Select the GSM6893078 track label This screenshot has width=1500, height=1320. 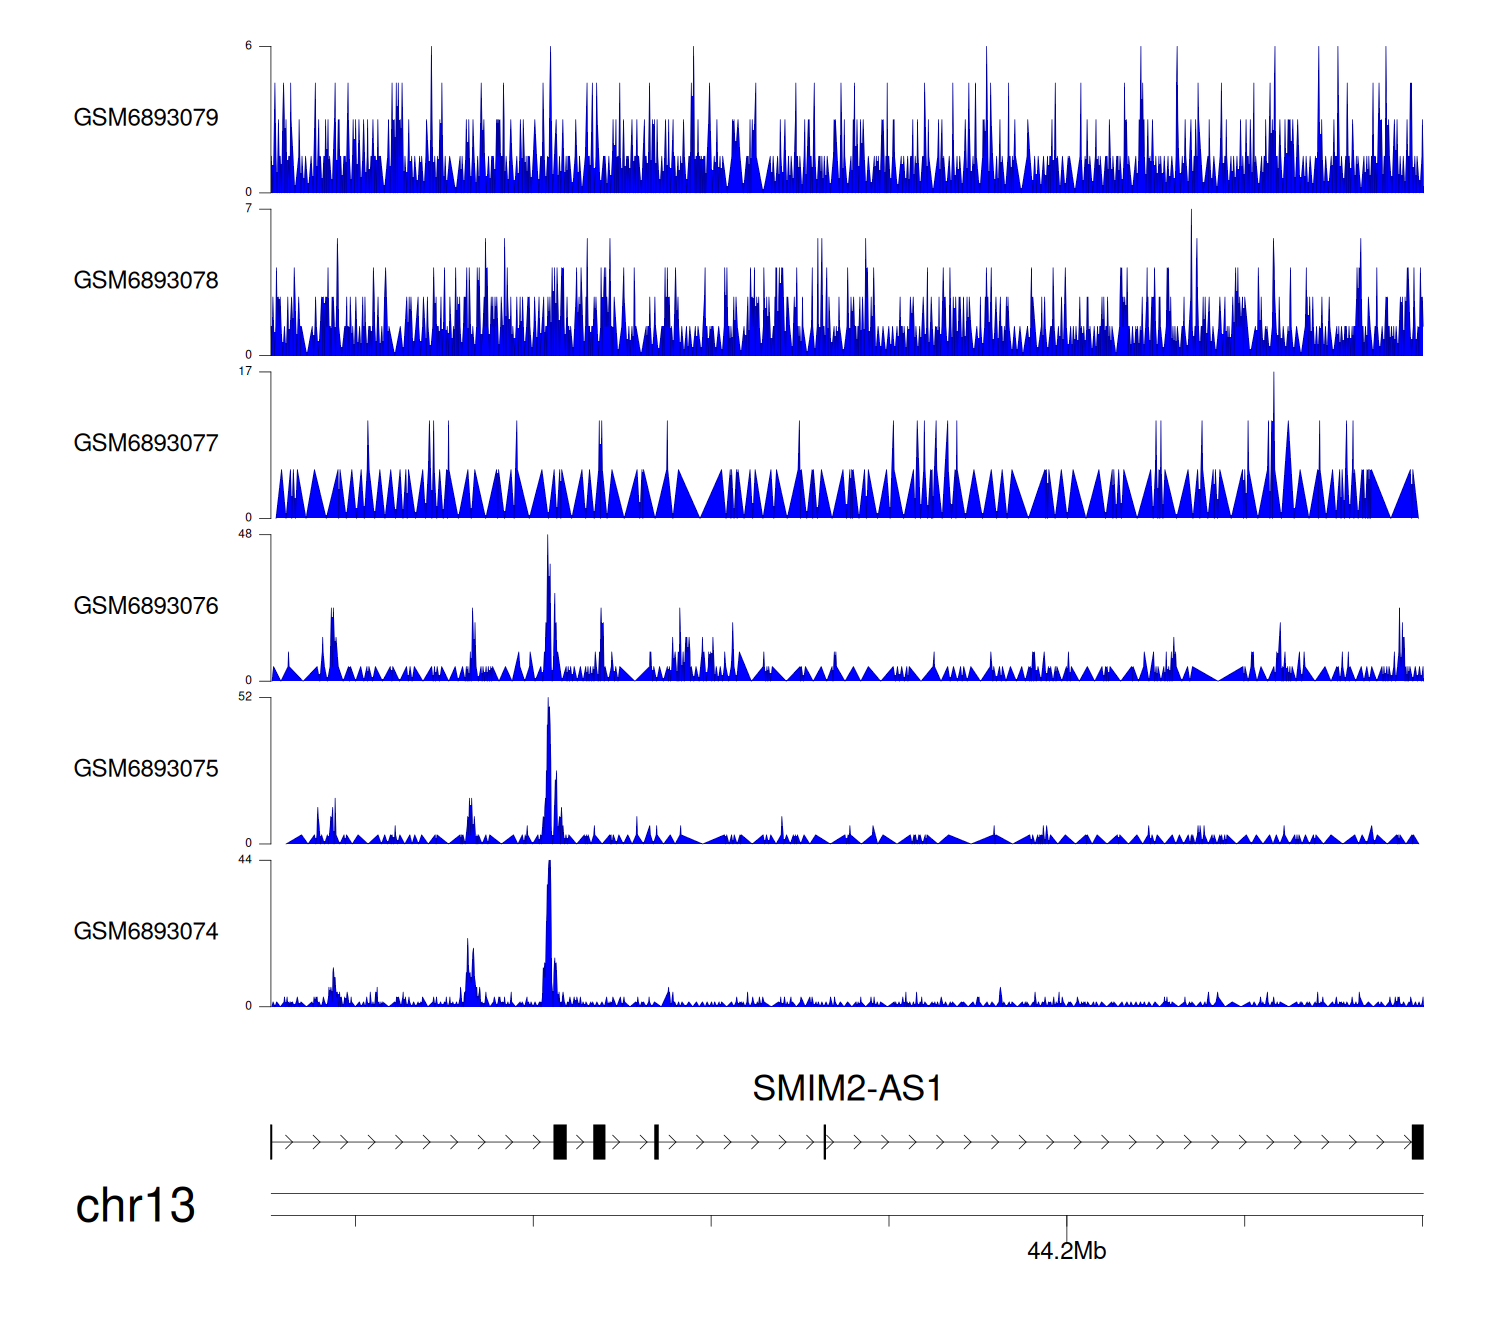click(x=146, y=281)
